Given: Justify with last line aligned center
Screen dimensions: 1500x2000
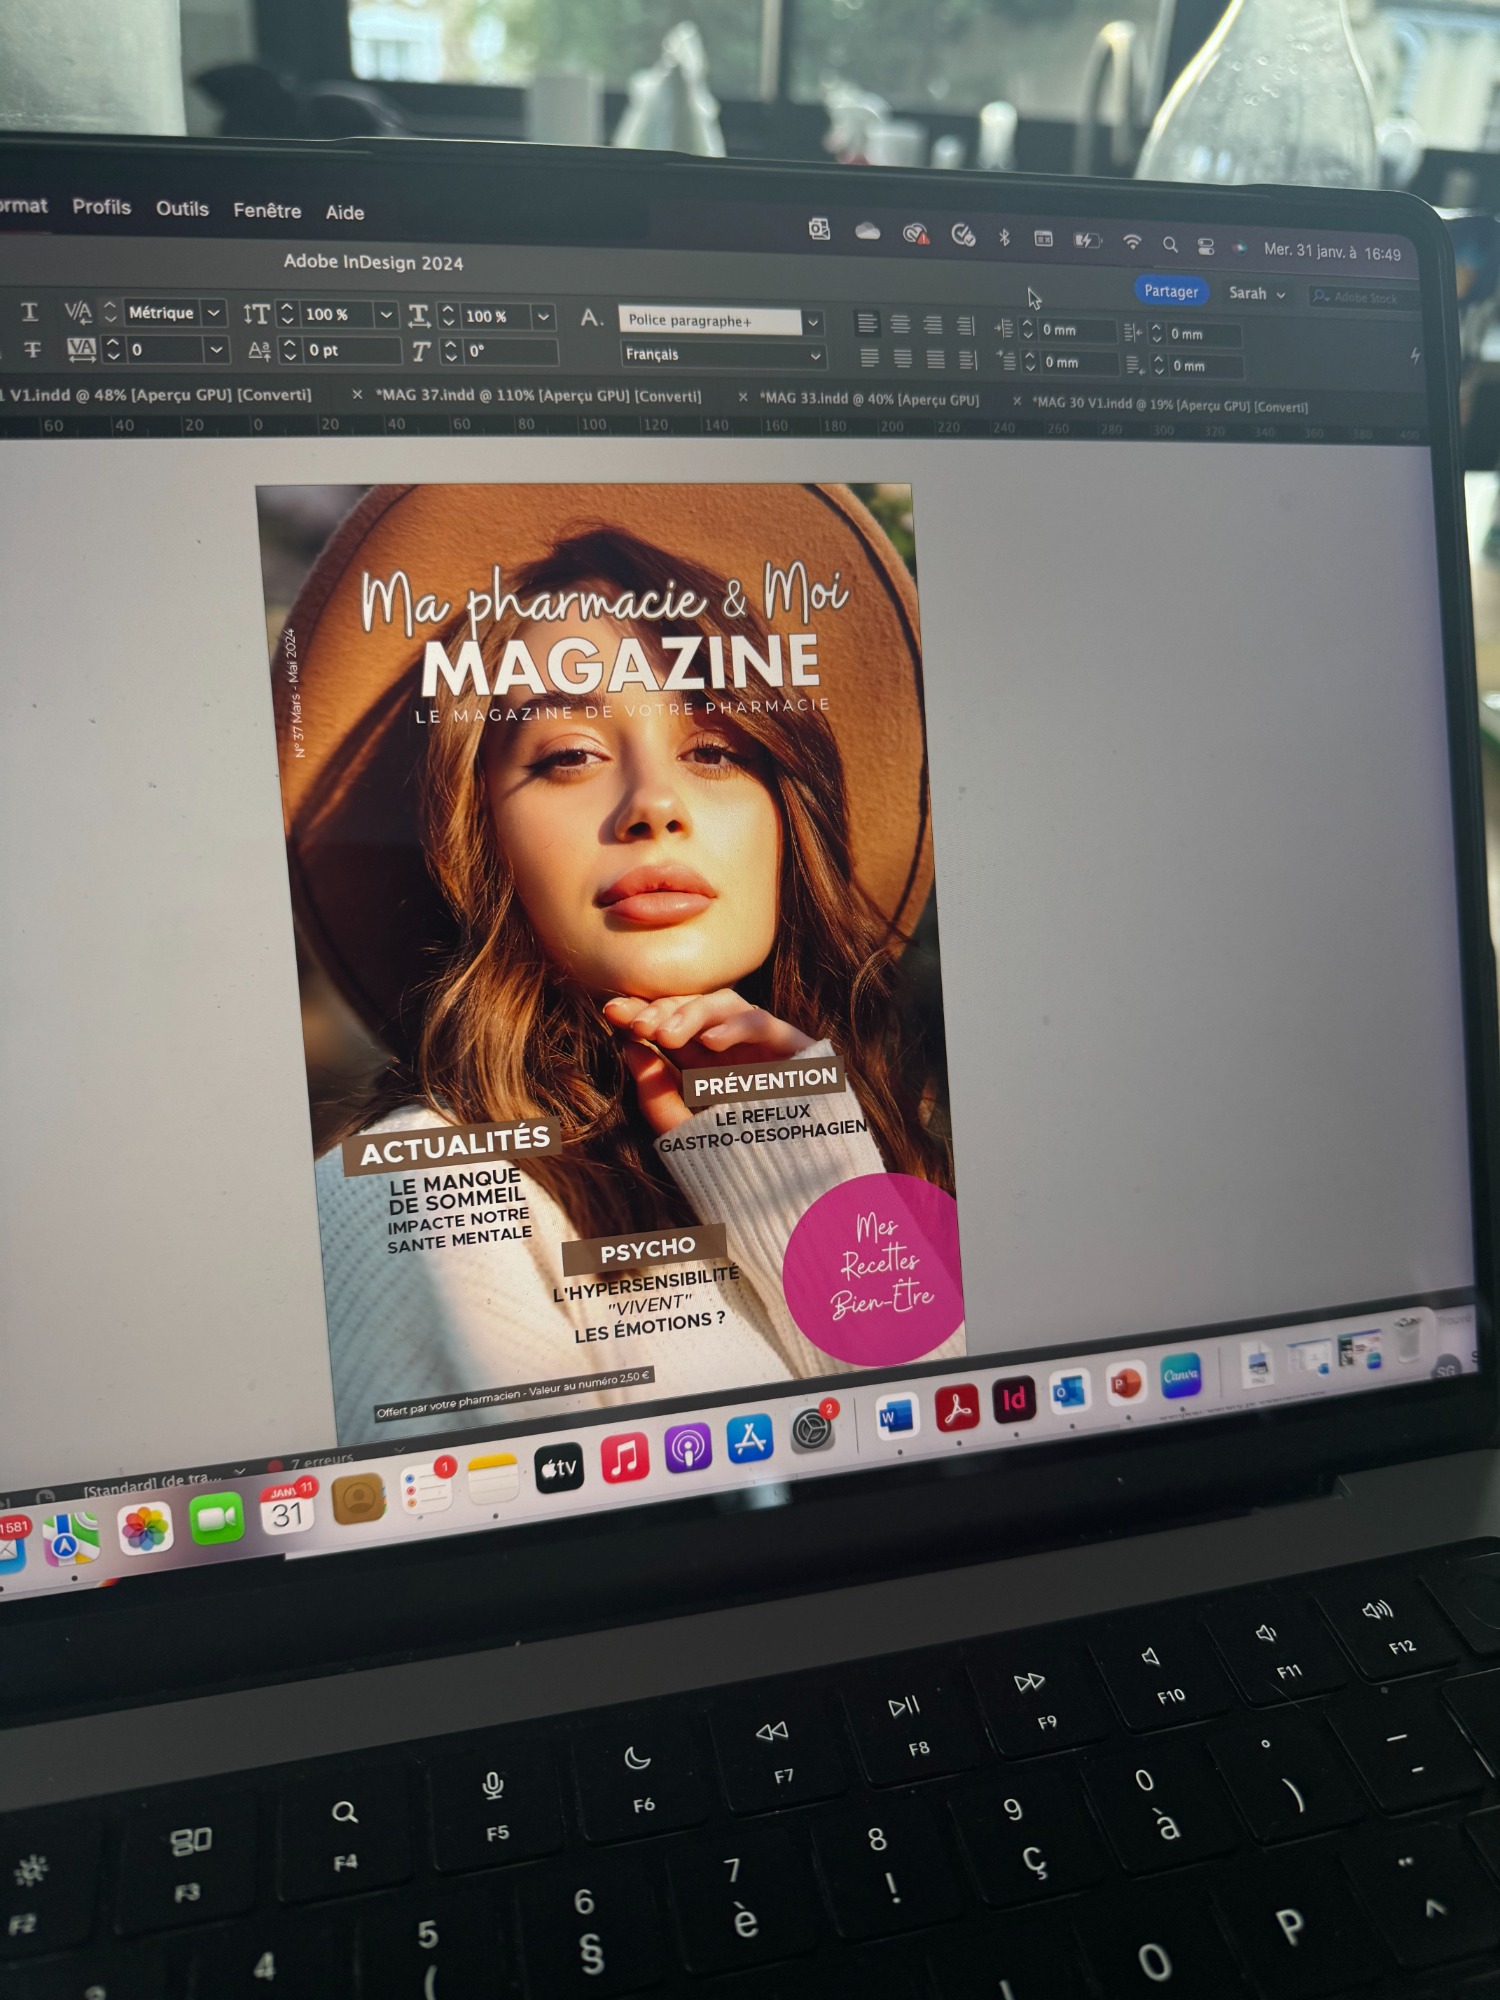Looking at the screenshot, I should click(902, 358).
